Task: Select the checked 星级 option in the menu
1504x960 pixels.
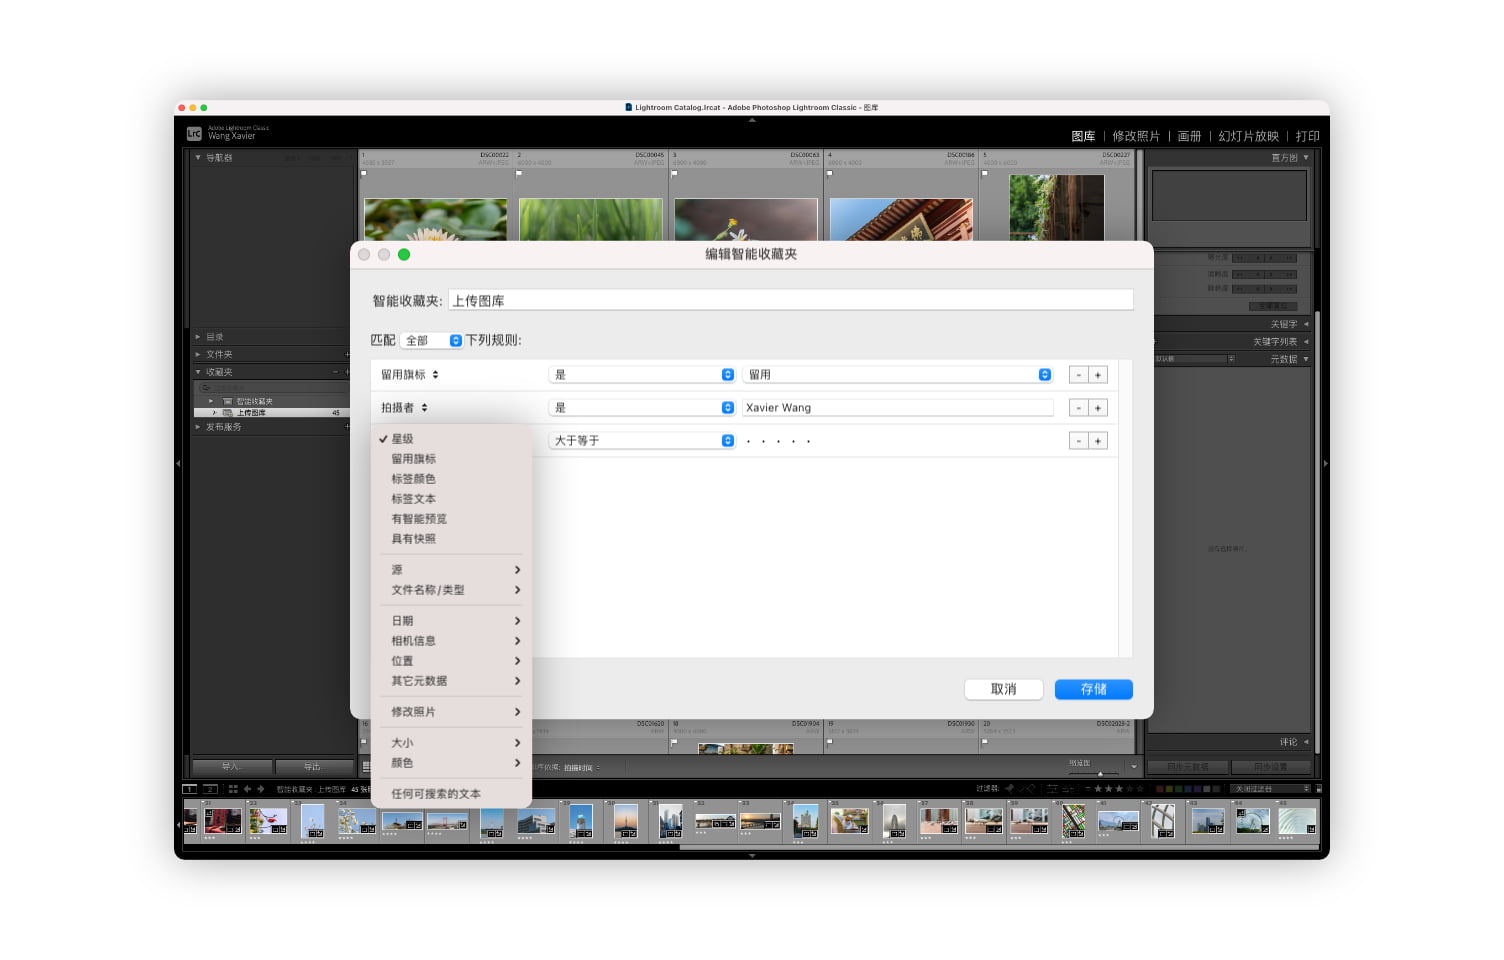Action: tap(402, 439)
